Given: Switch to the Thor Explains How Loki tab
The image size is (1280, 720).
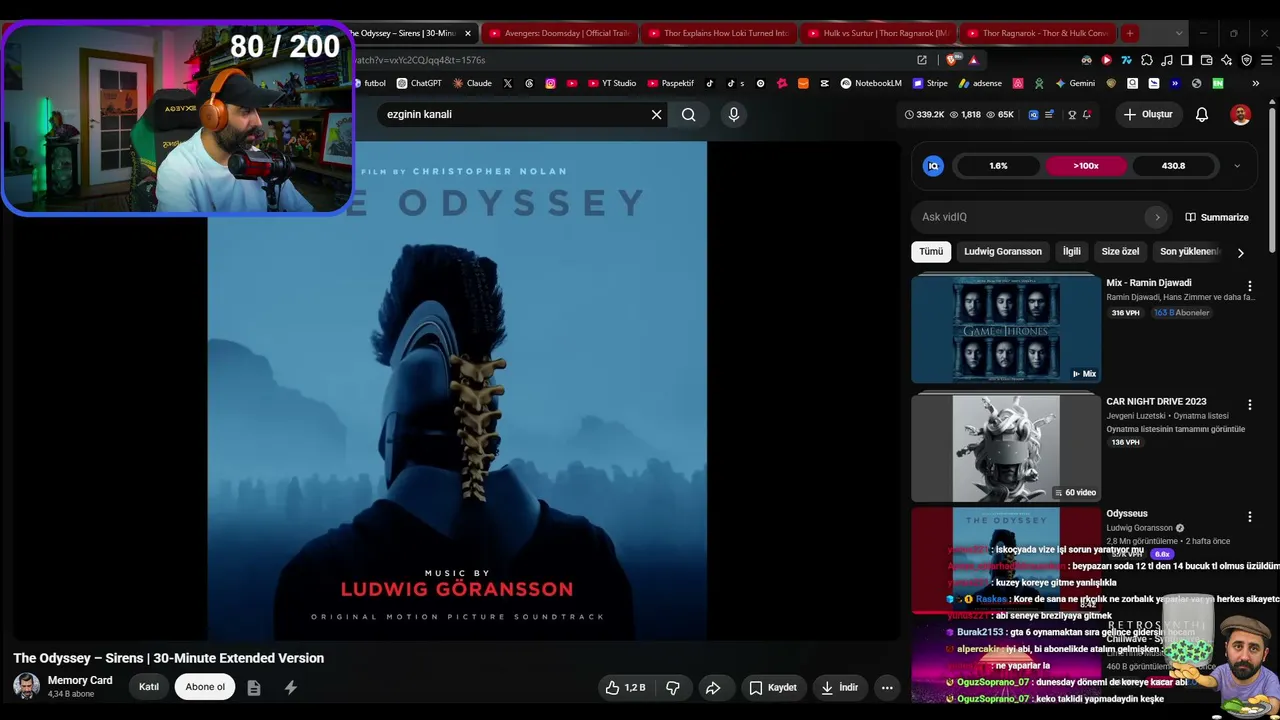Looking at the screenshot, I should coord(718,33).
